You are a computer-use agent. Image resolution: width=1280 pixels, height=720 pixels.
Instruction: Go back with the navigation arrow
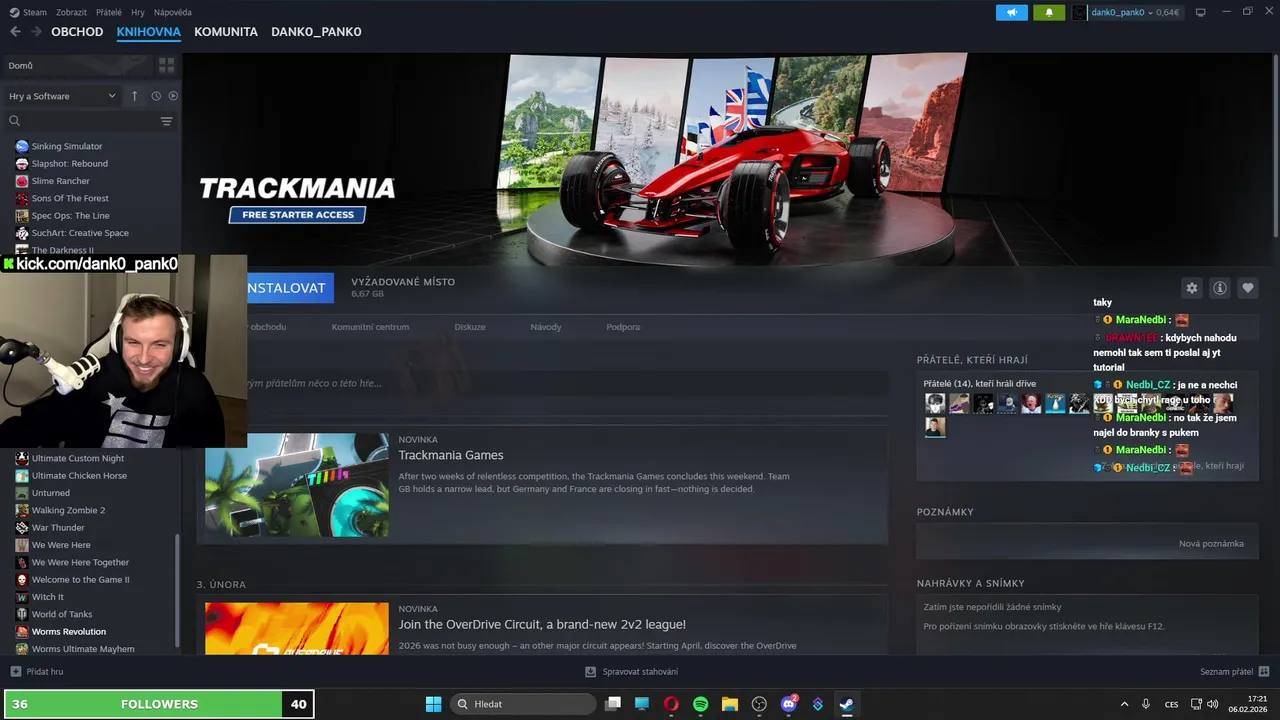15,32
